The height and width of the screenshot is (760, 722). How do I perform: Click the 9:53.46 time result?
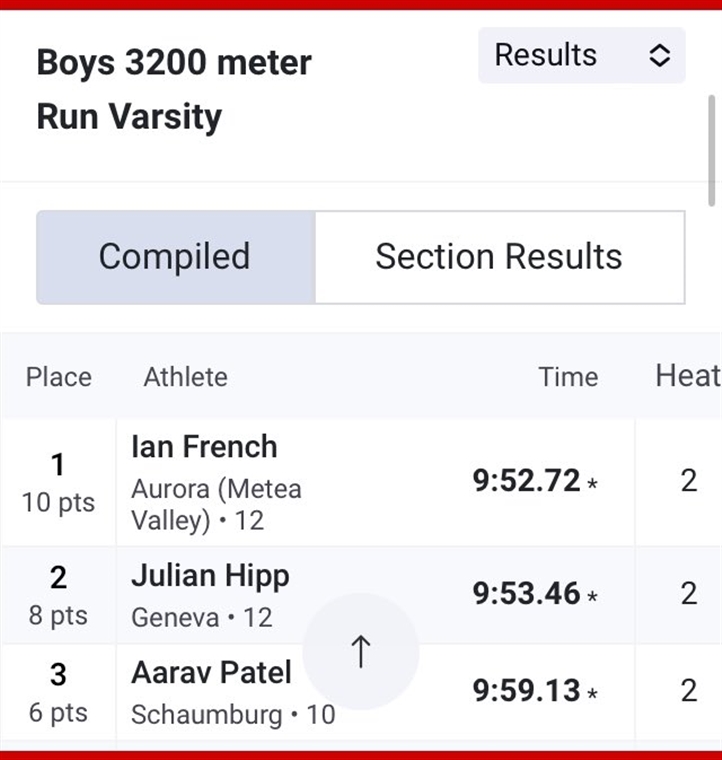tap(526, 593)
